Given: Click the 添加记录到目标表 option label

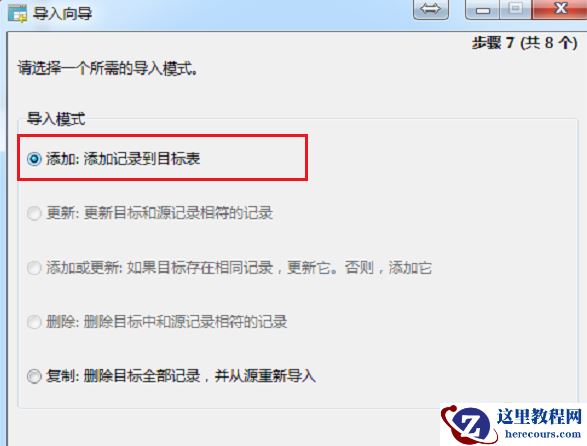Looking at the screenshot, I should click(x=142, y=159).
